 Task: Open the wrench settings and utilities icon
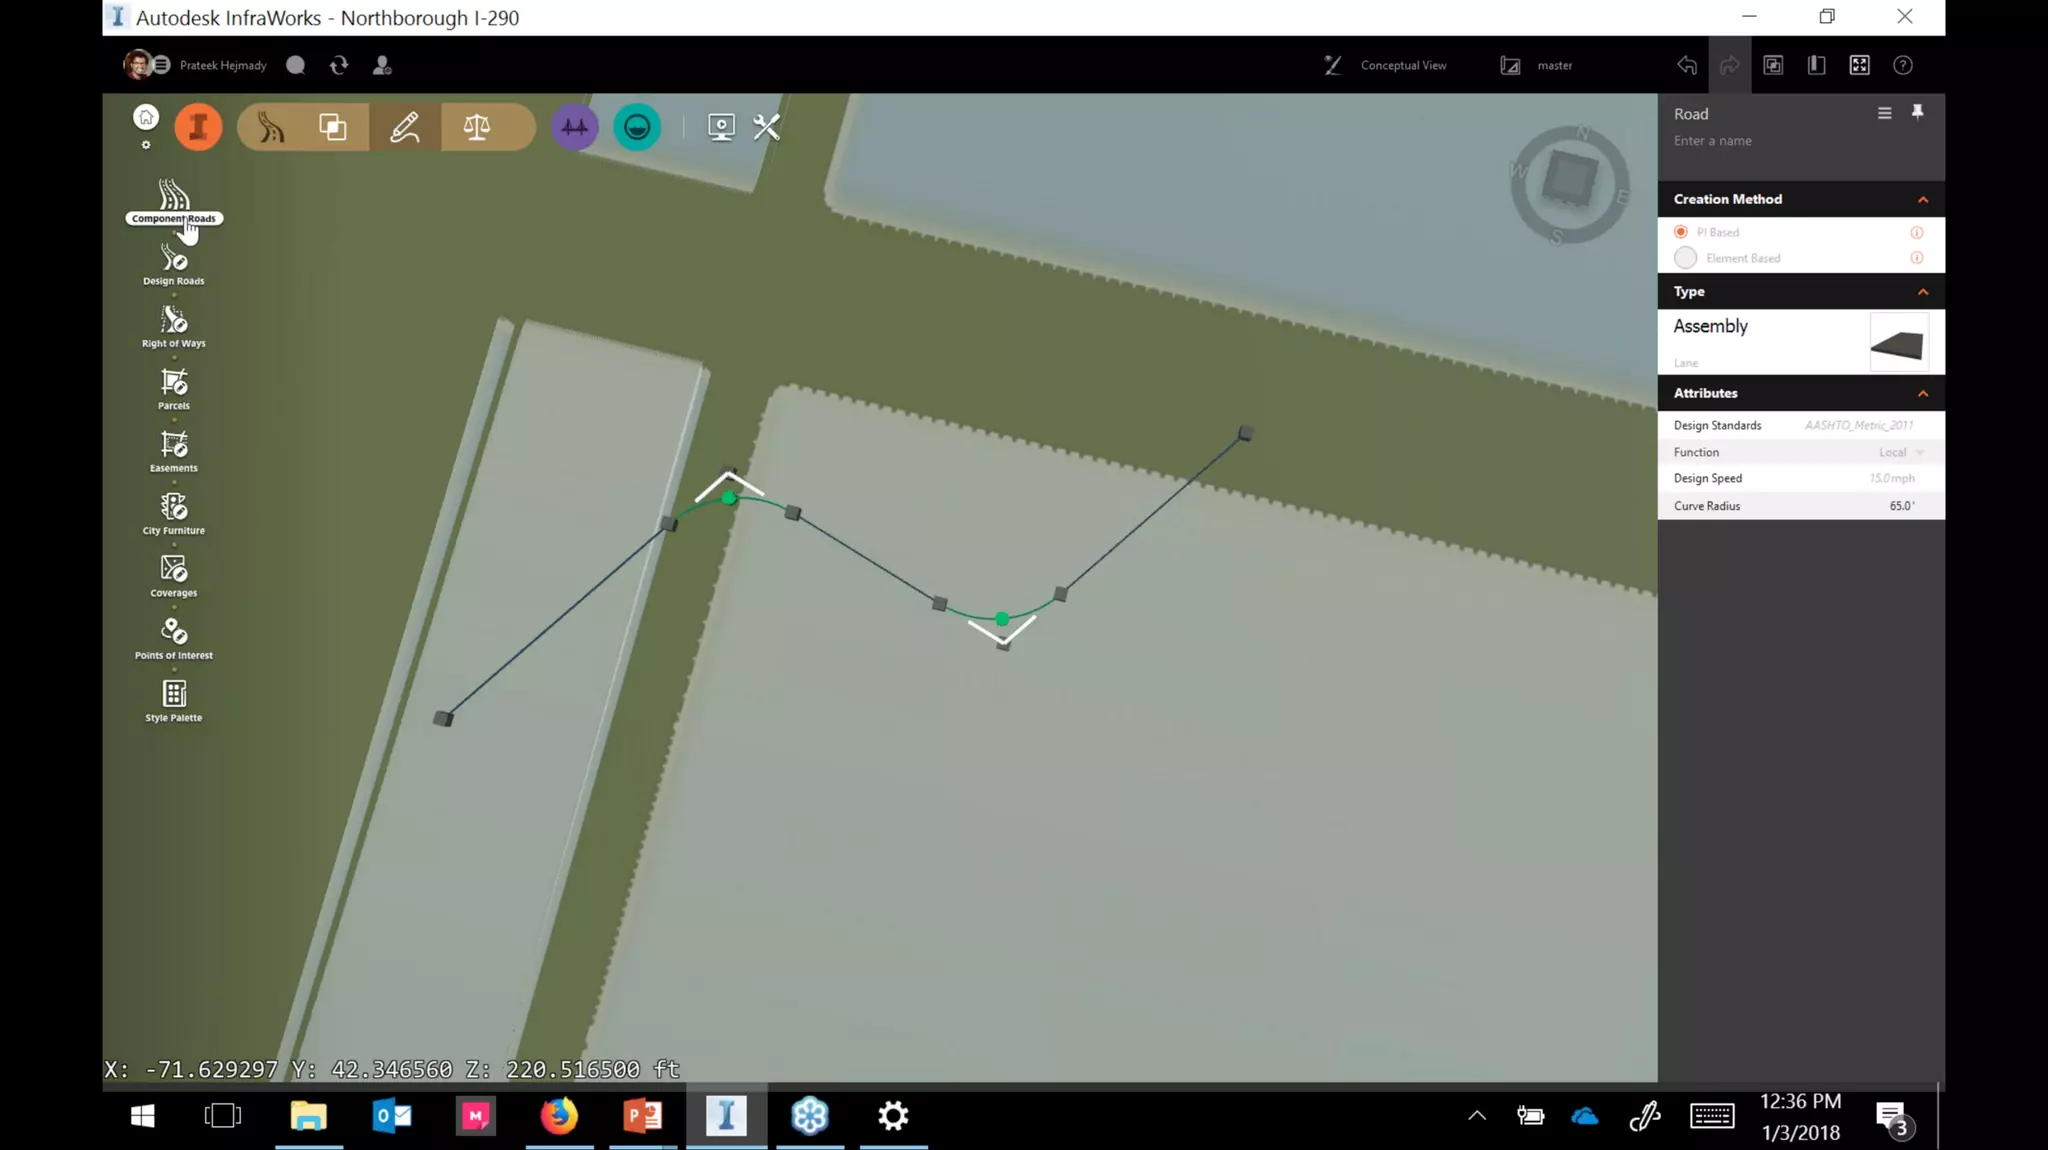(x=767, y=127)
